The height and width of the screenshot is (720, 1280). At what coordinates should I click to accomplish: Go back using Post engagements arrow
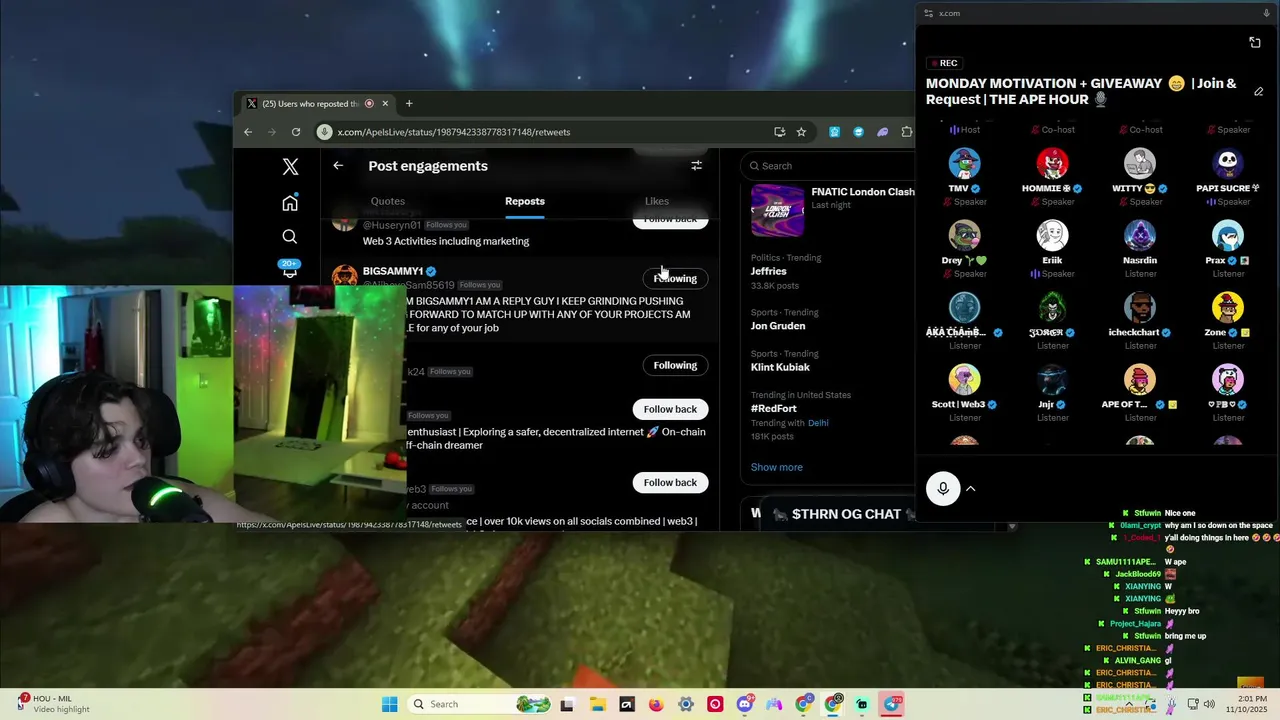point(338,166)
